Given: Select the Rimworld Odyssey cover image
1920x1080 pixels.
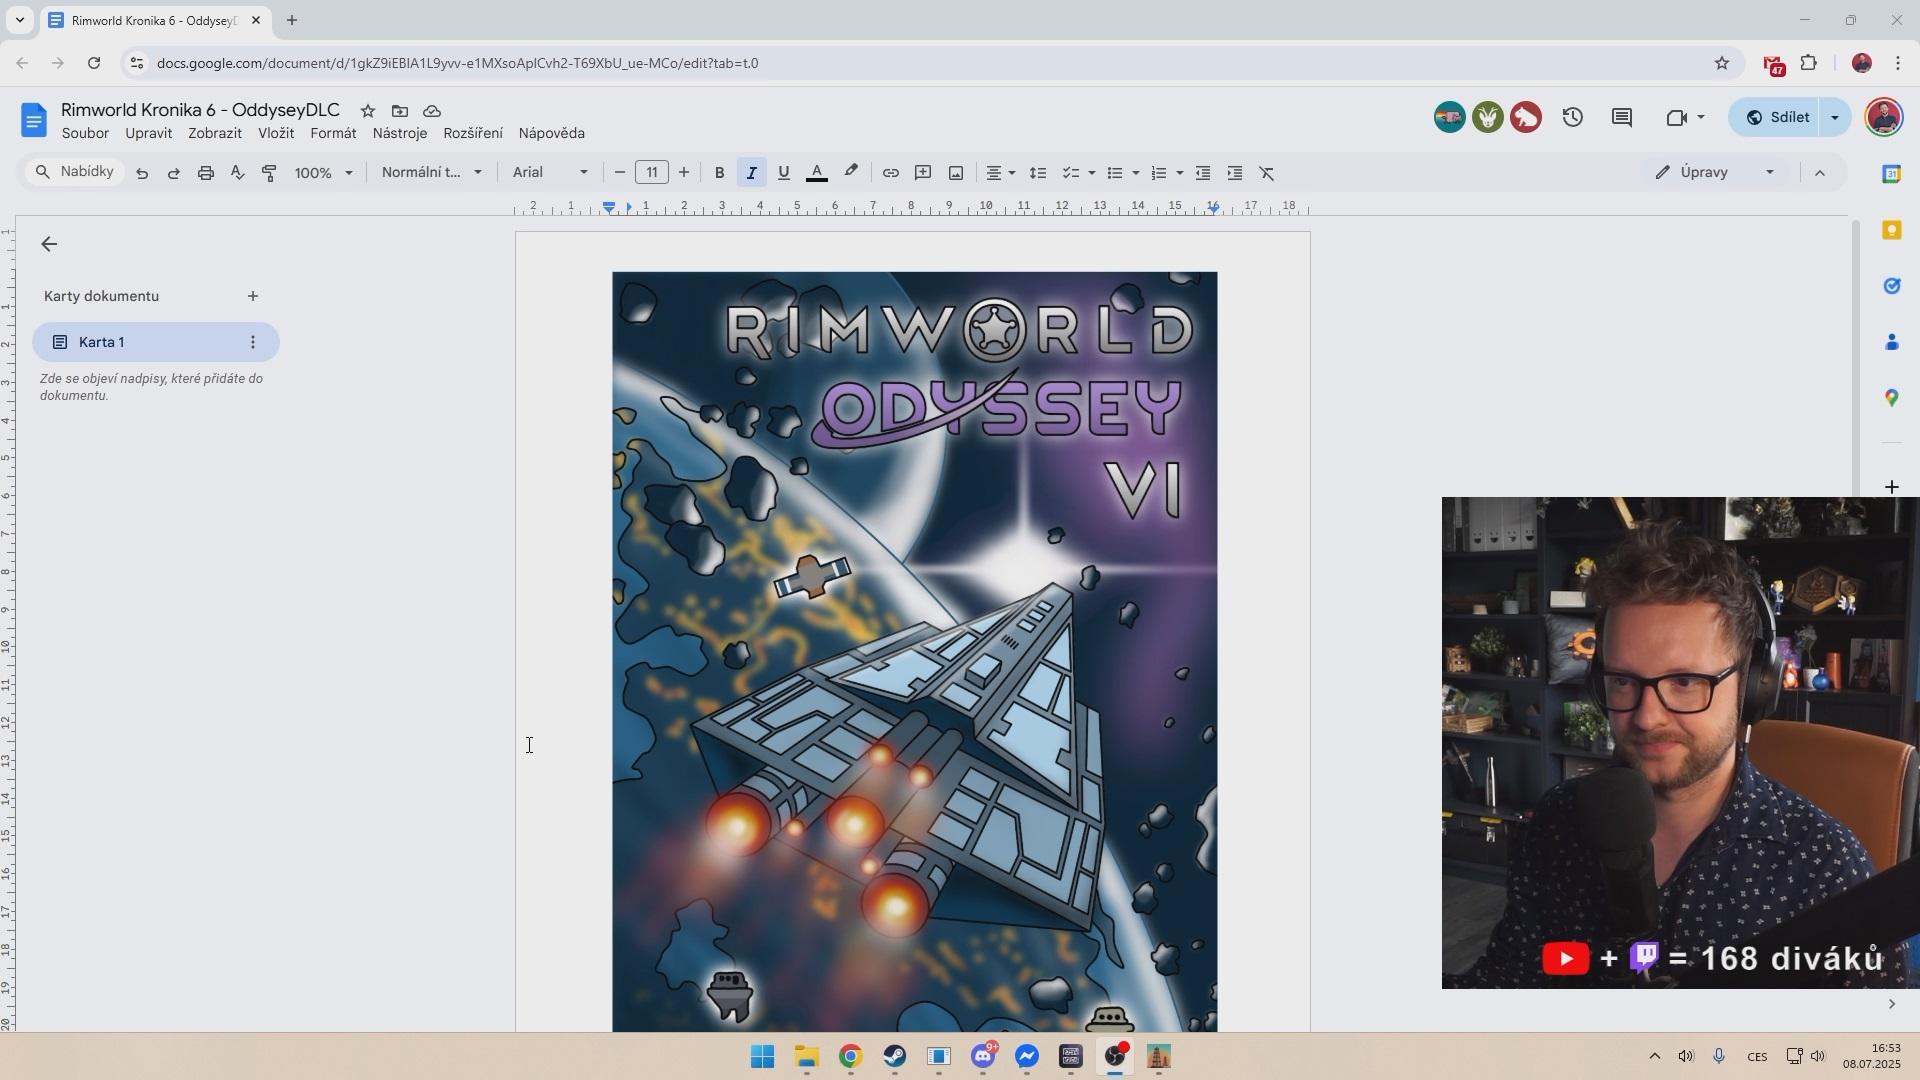Looking at the screenshot, I should (x=914, y=651).
